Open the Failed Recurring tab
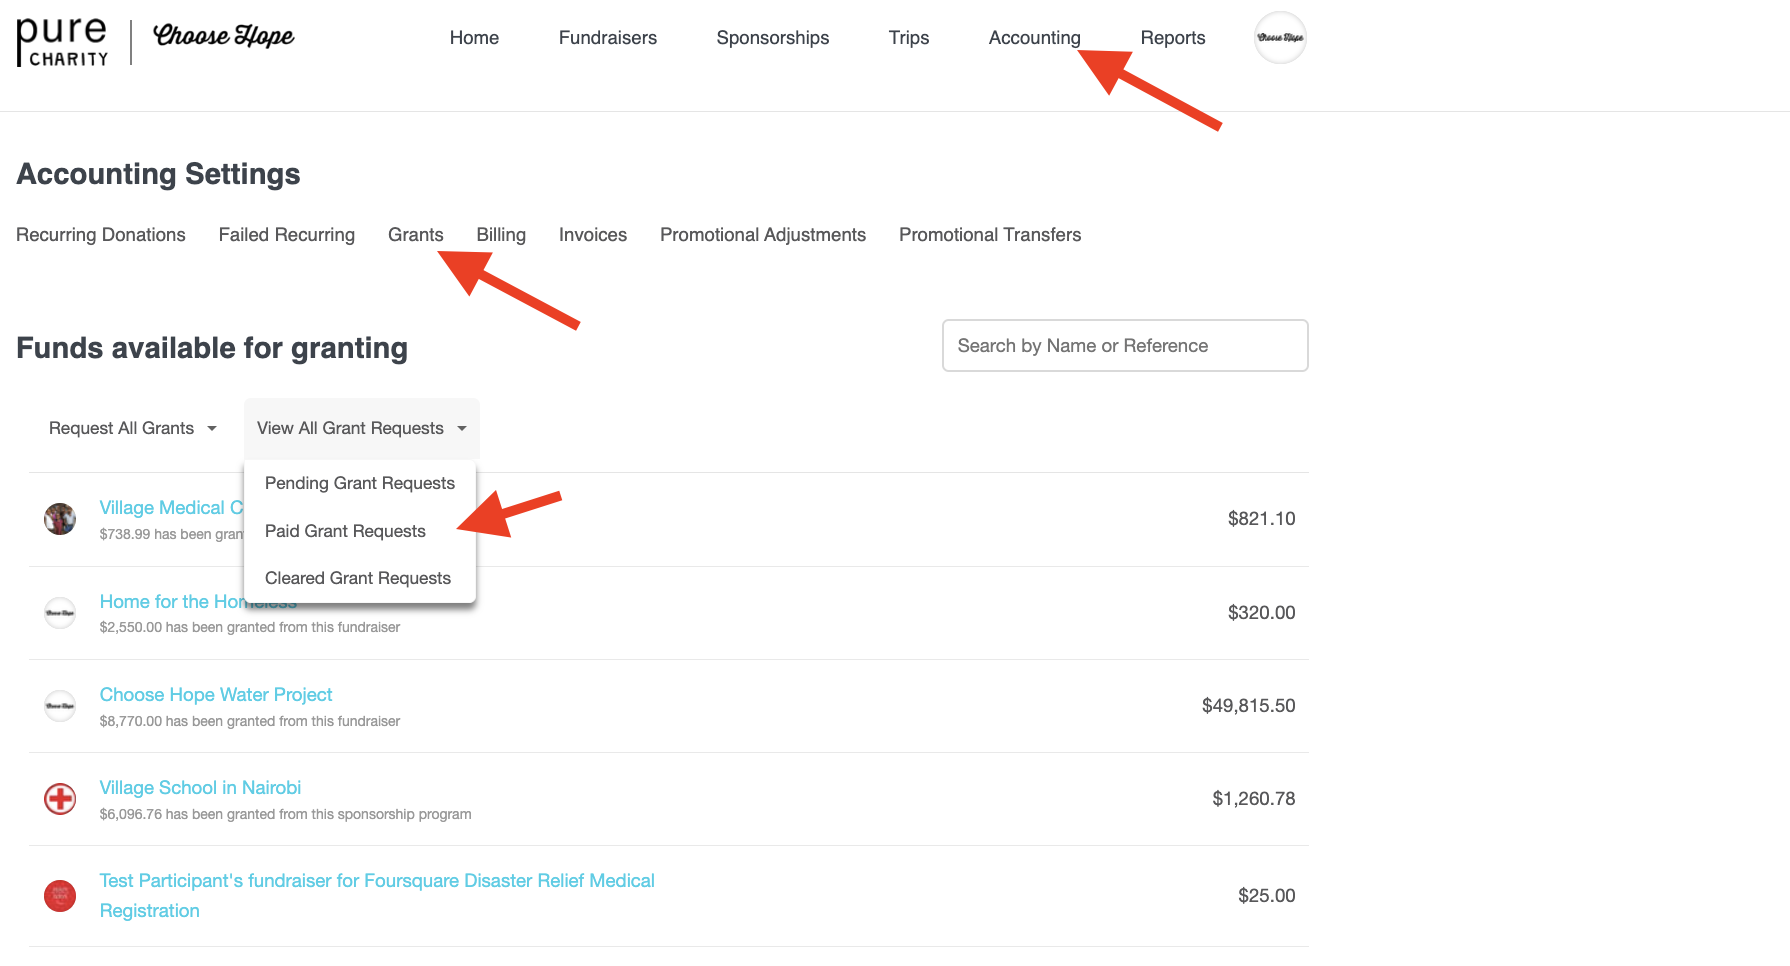 (286, 235)
